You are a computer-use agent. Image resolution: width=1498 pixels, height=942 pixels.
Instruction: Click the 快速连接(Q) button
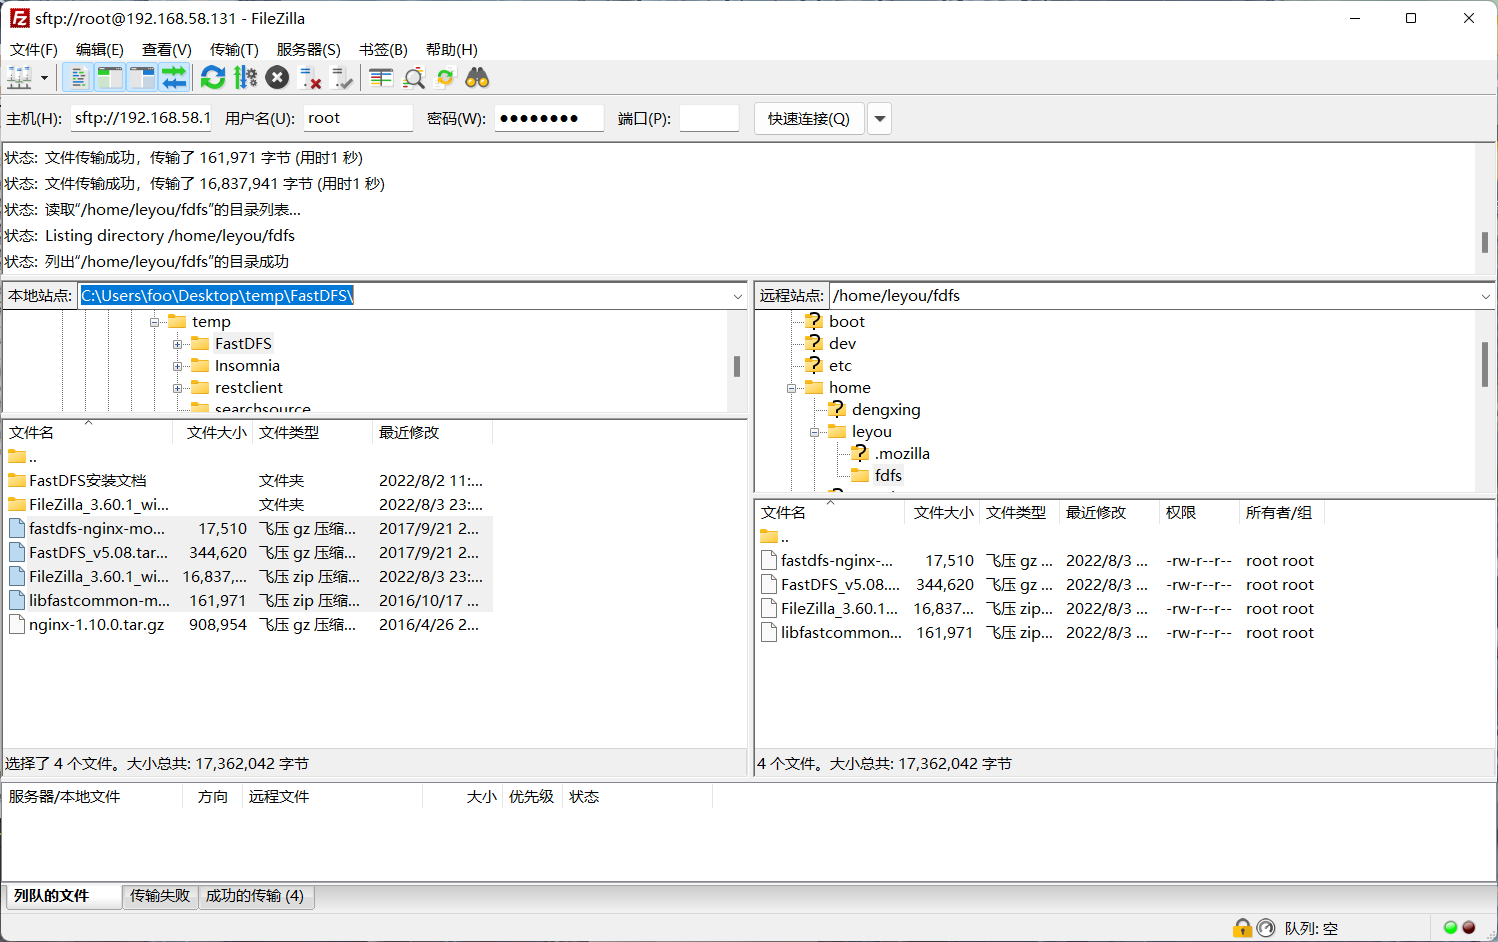[x=809, y=119]
